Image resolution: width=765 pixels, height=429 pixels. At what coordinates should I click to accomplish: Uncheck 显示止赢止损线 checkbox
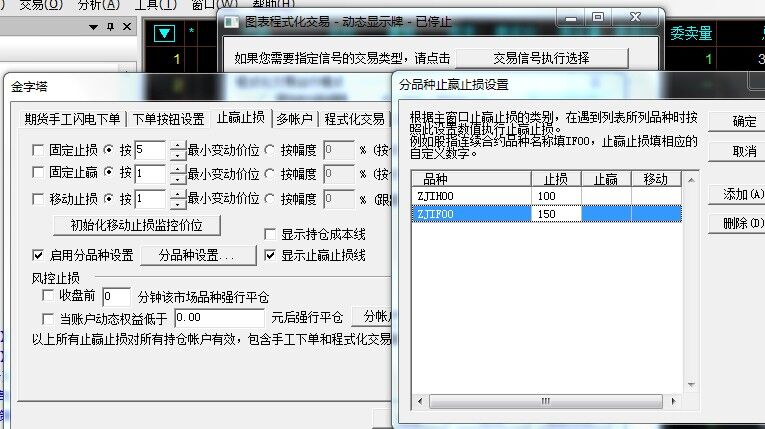coord(270,255)
